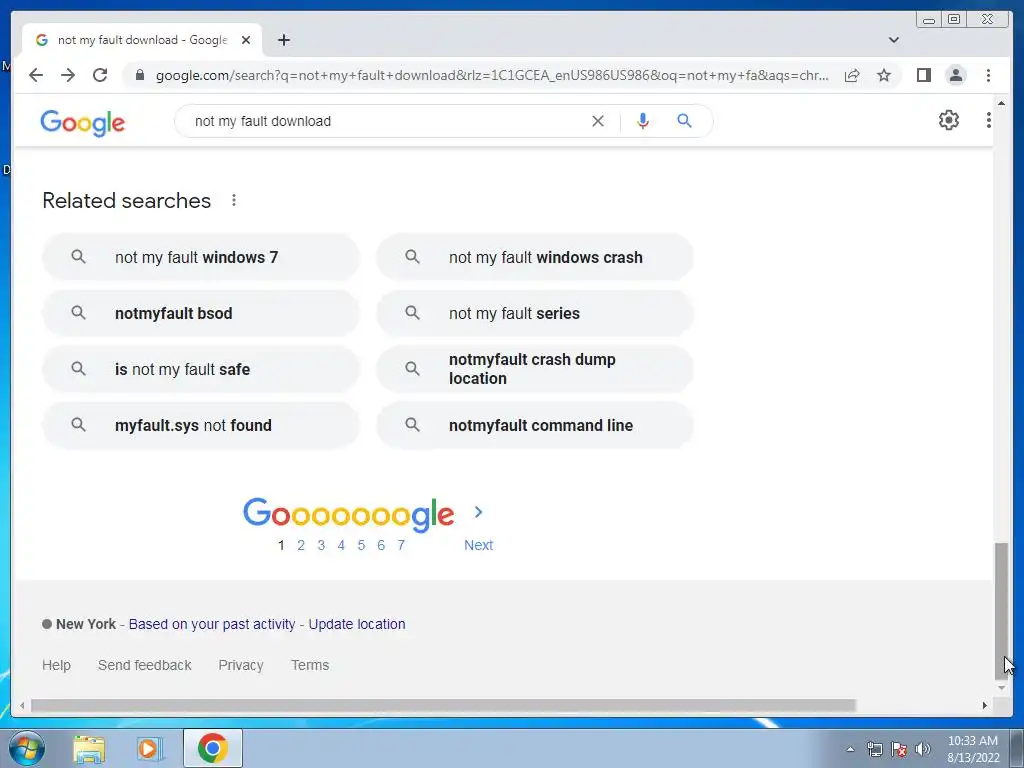The height and width of the screenshot is (768, 1024).
Task: Click the vertical scrollbar thumb
Action: point(1001,611)
